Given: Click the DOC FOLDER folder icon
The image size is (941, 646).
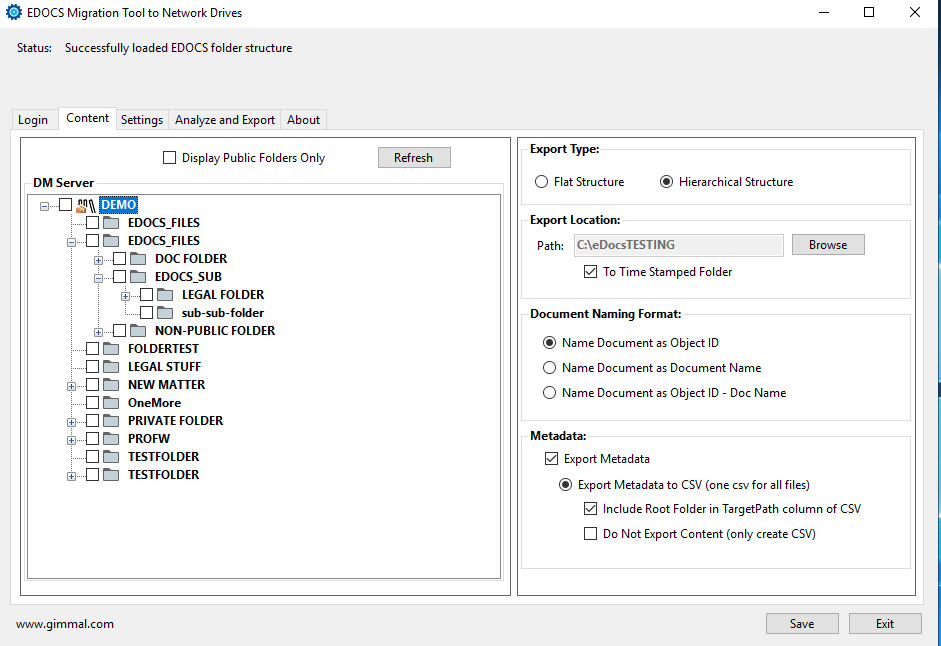Looking at the screenshot, I should click(x=138, y=259).
